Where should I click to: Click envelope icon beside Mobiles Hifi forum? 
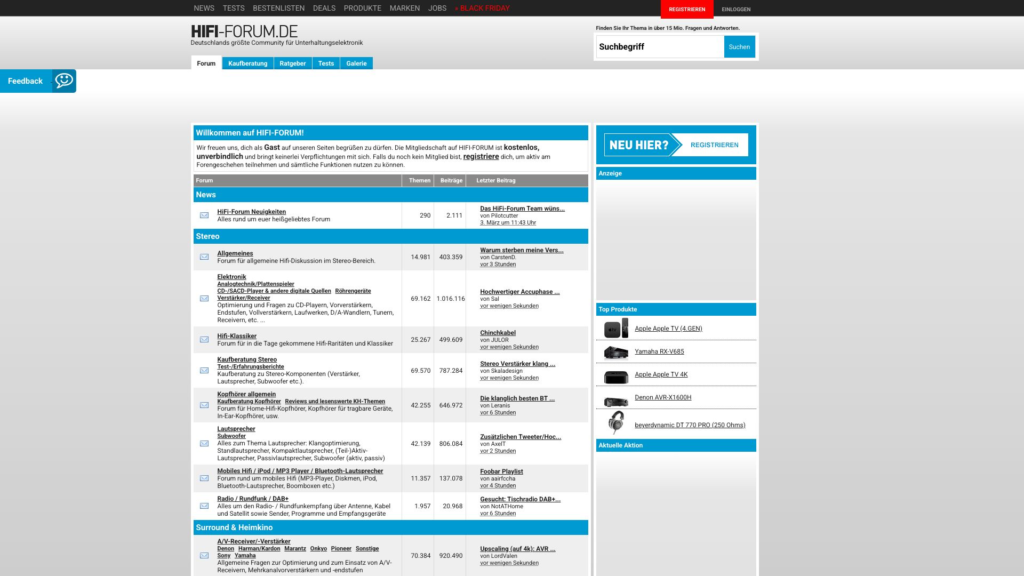[204, 478]
